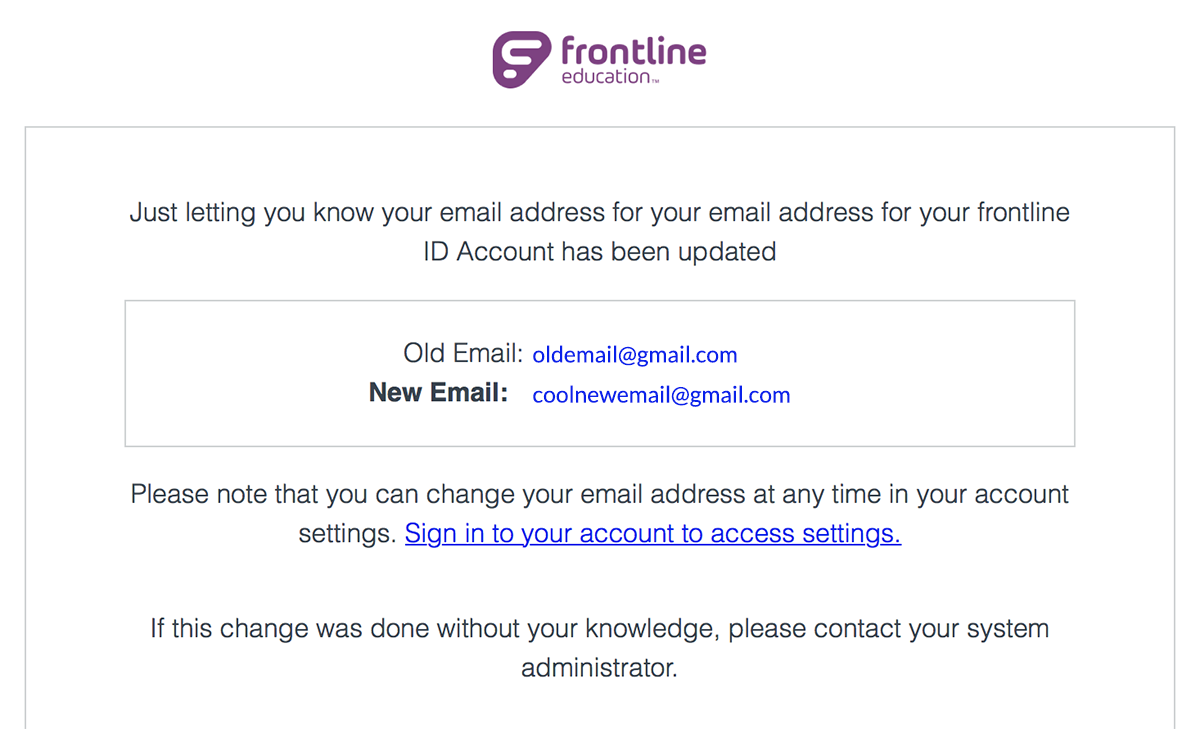Click the word "settings." before the sign-in link
Screen dimensions: 1200x729
tap(347, 535)
